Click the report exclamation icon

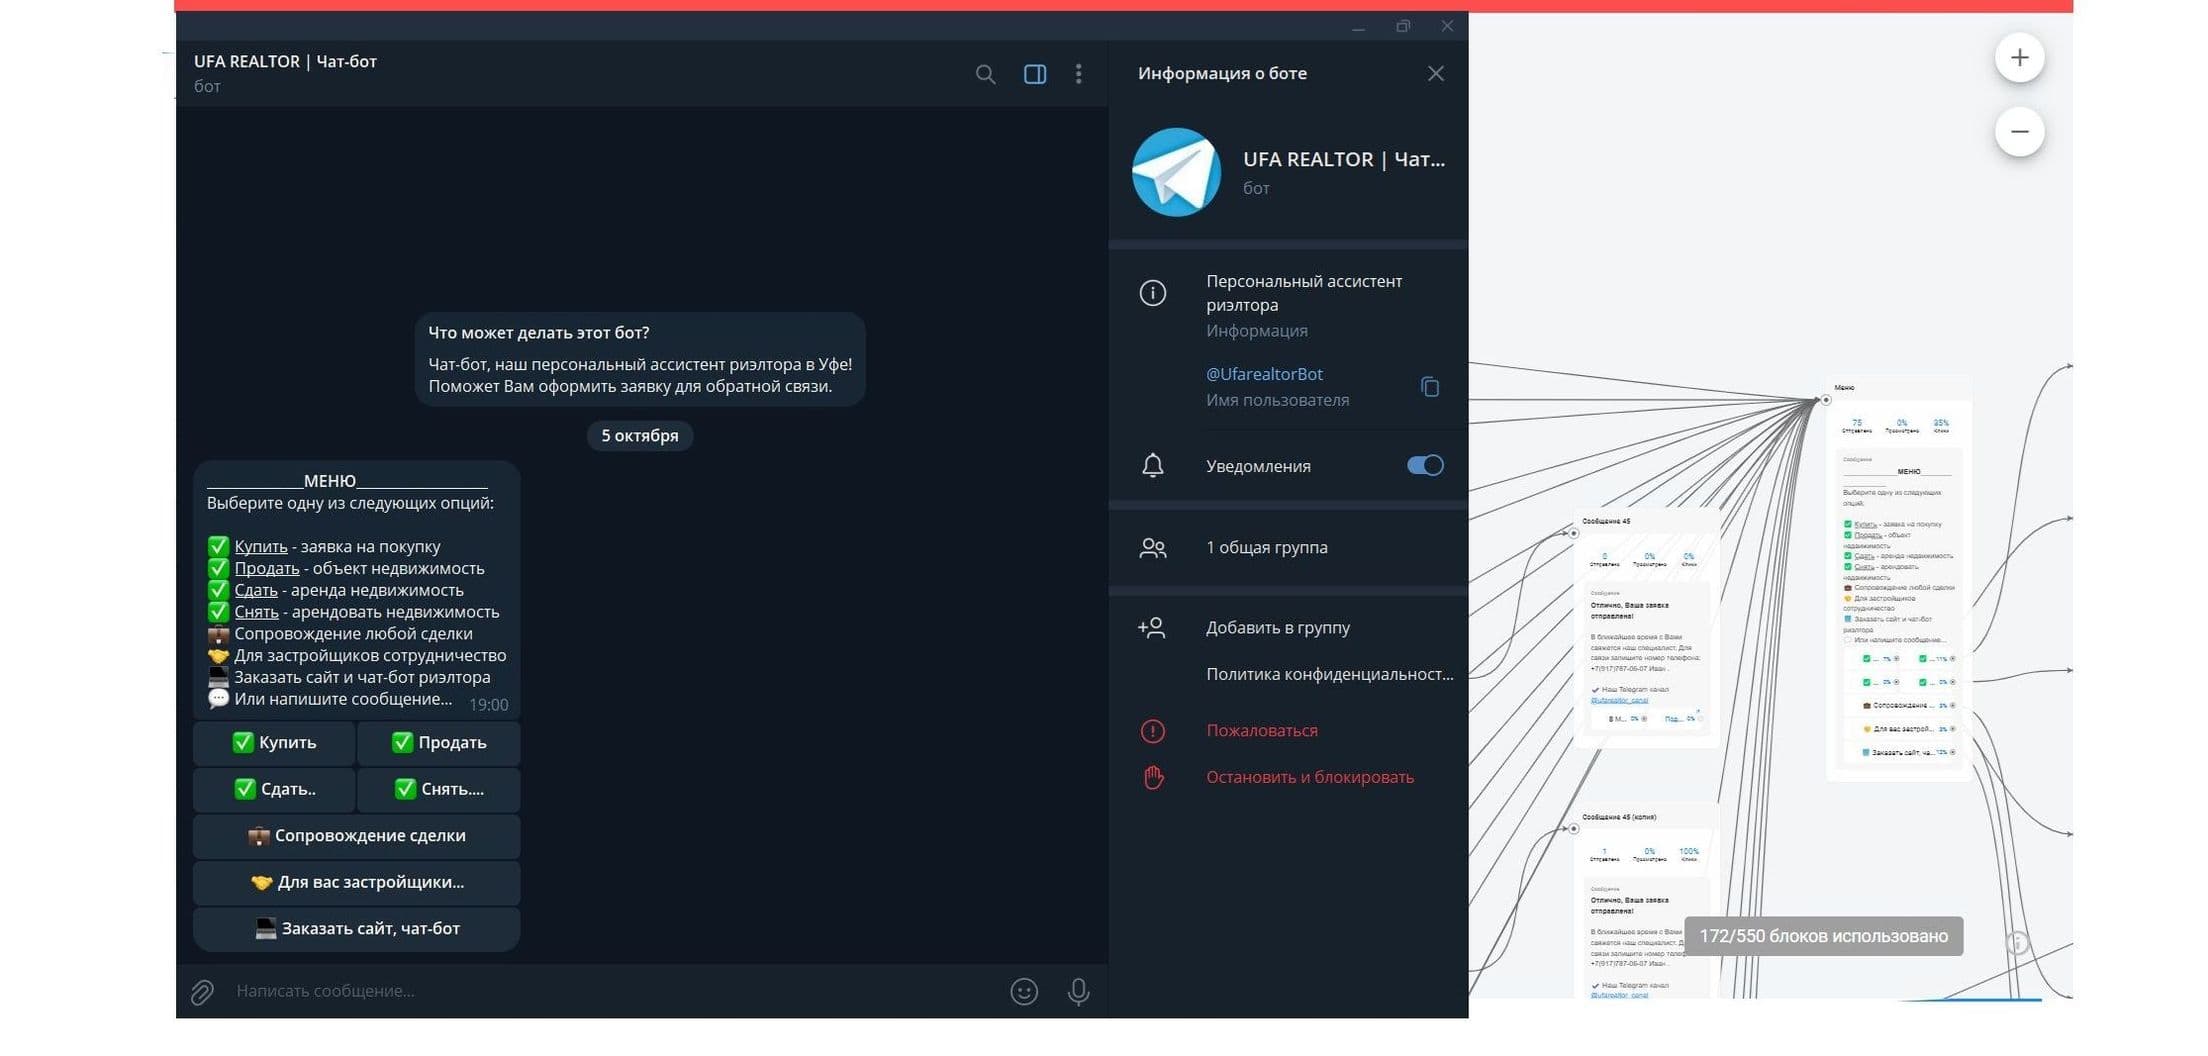pos(1153,731)
